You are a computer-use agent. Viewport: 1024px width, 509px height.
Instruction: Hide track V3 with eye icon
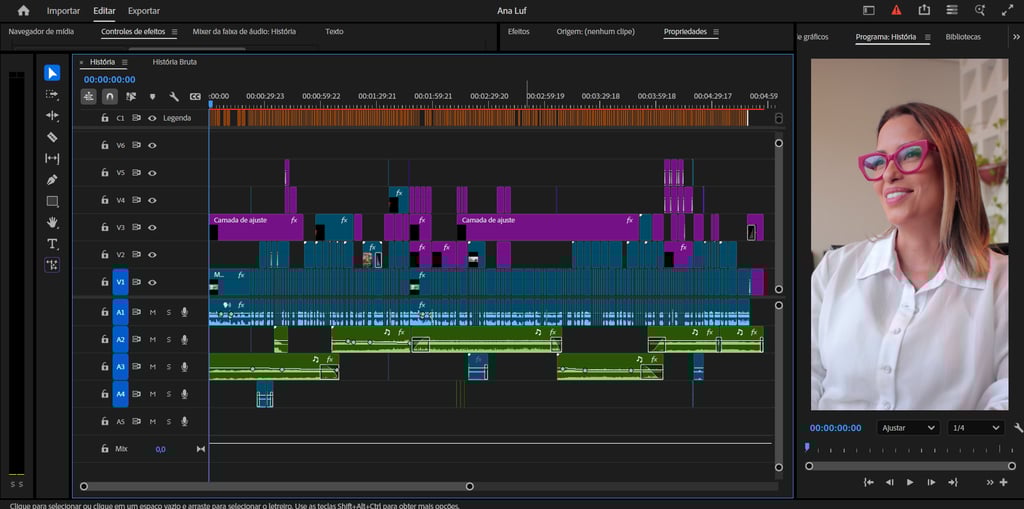point(153,228)
